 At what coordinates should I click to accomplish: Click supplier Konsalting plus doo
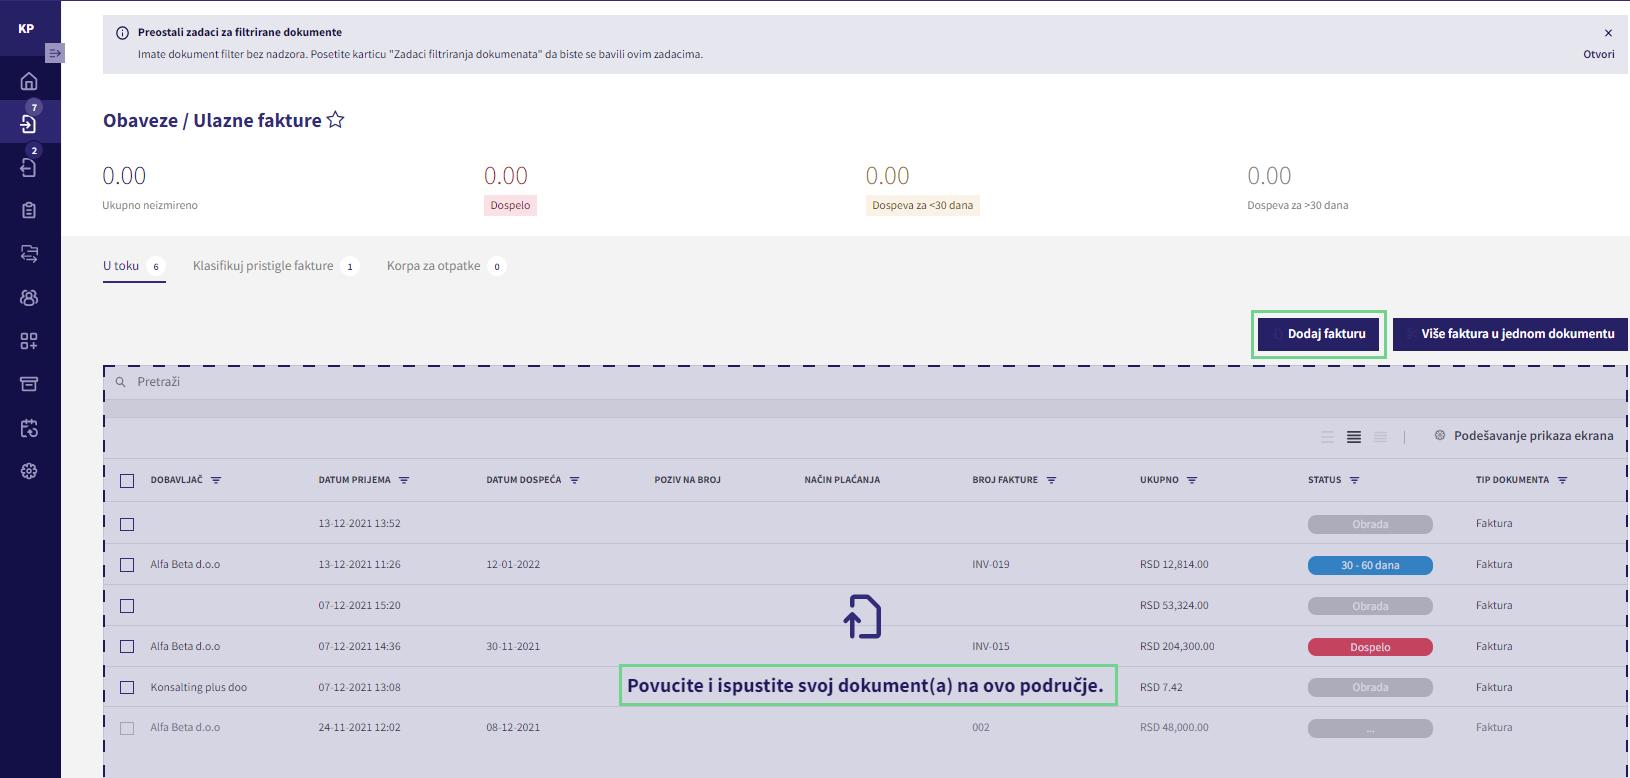click(x=198, y=688)
